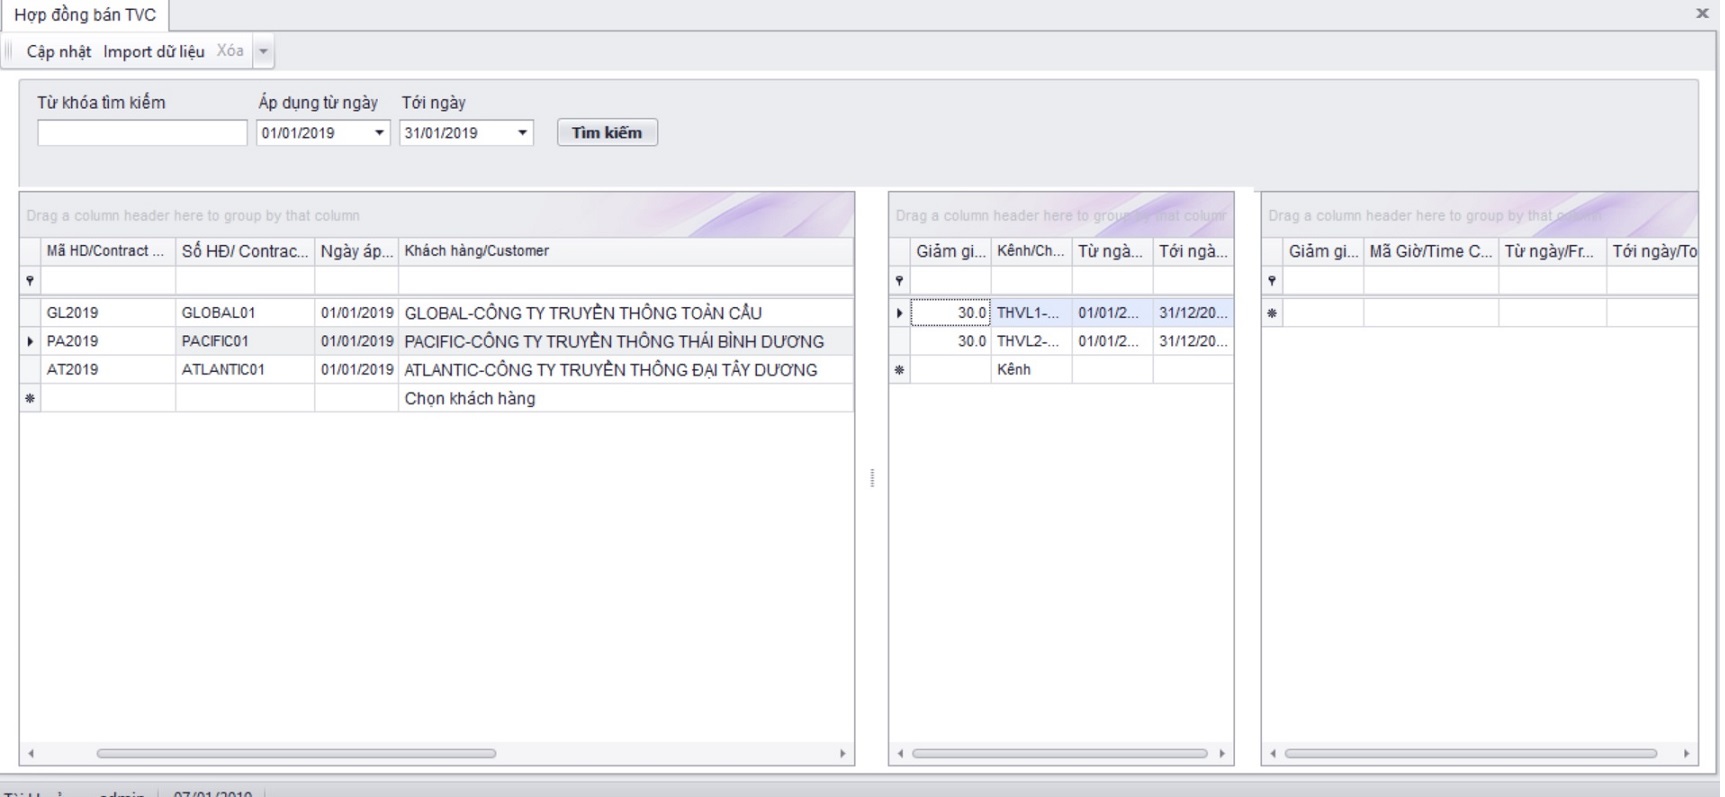This screenshot has width=1725, height=797.
Task: Select the AT2019 contract cell
Action: (108, 369)
